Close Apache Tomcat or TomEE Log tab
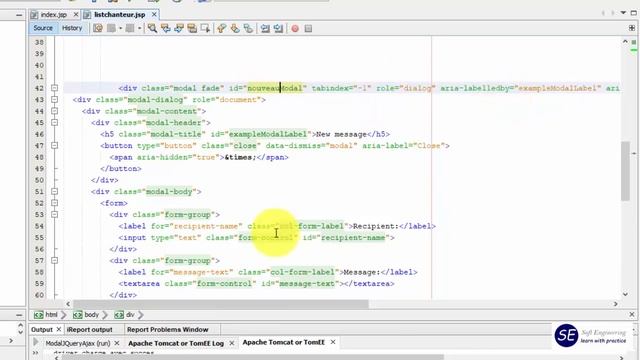Image resolution: width=640 pixels, height=360 pixels. (231, 343)
